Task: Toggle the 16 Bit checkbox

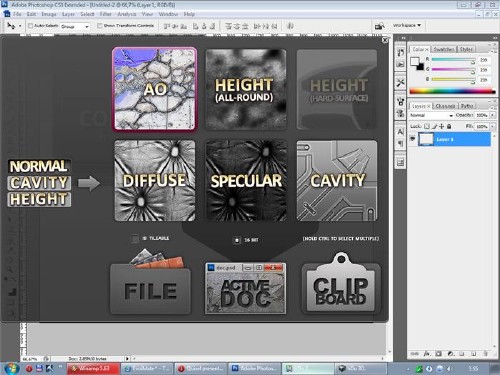Action: [237, 240]
